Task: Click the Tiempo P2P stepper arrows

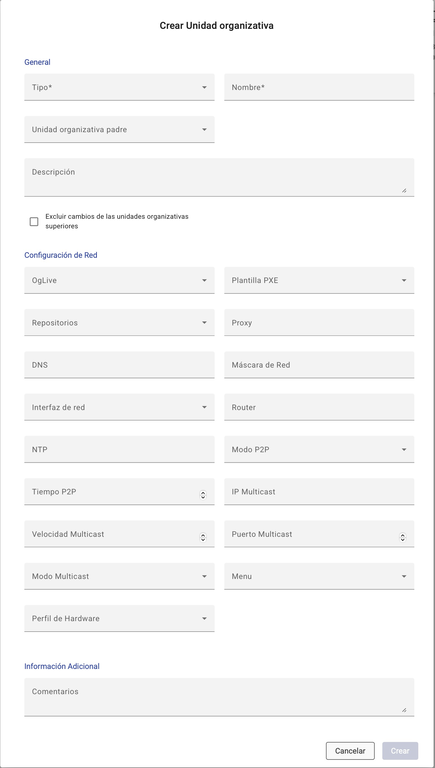Action: pos(203,495)
